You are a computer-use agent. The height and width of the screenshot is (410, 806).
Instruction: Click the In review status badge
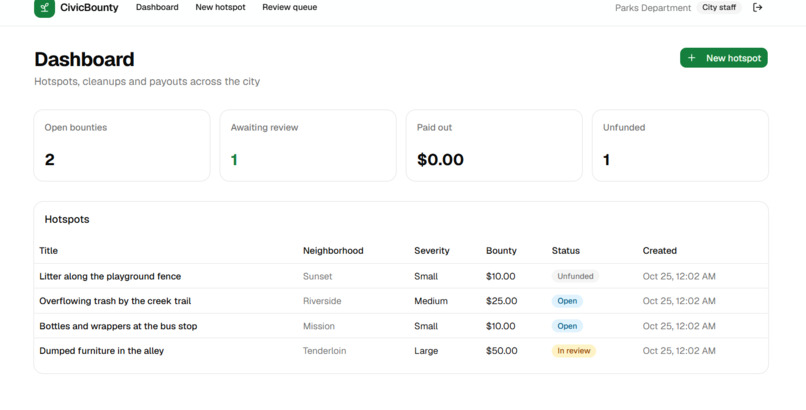point(574,351)
